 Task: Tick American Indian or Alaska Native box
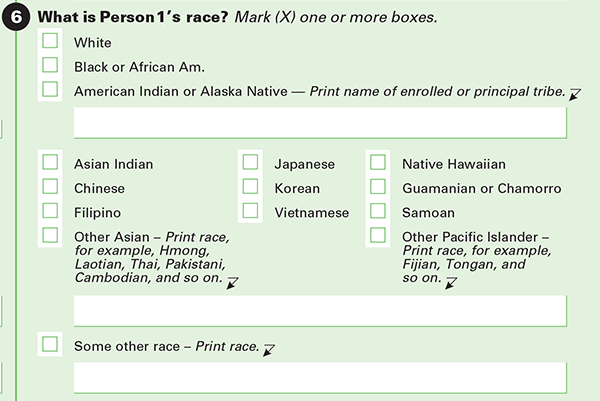coord(50,90)
